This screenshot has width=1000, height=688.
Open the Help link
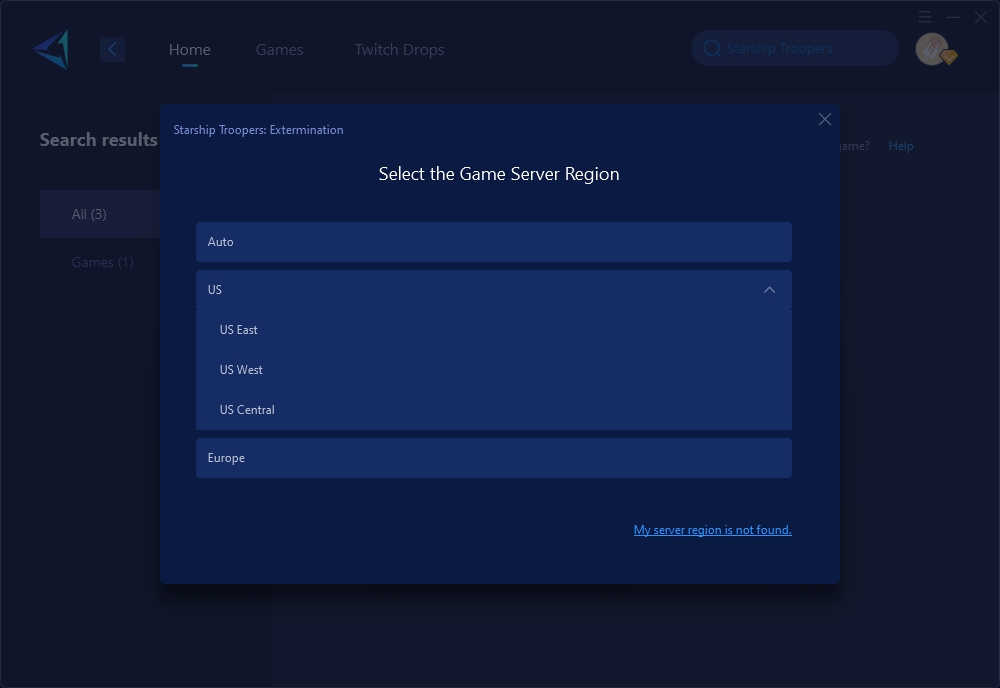(x=901, y=146)
